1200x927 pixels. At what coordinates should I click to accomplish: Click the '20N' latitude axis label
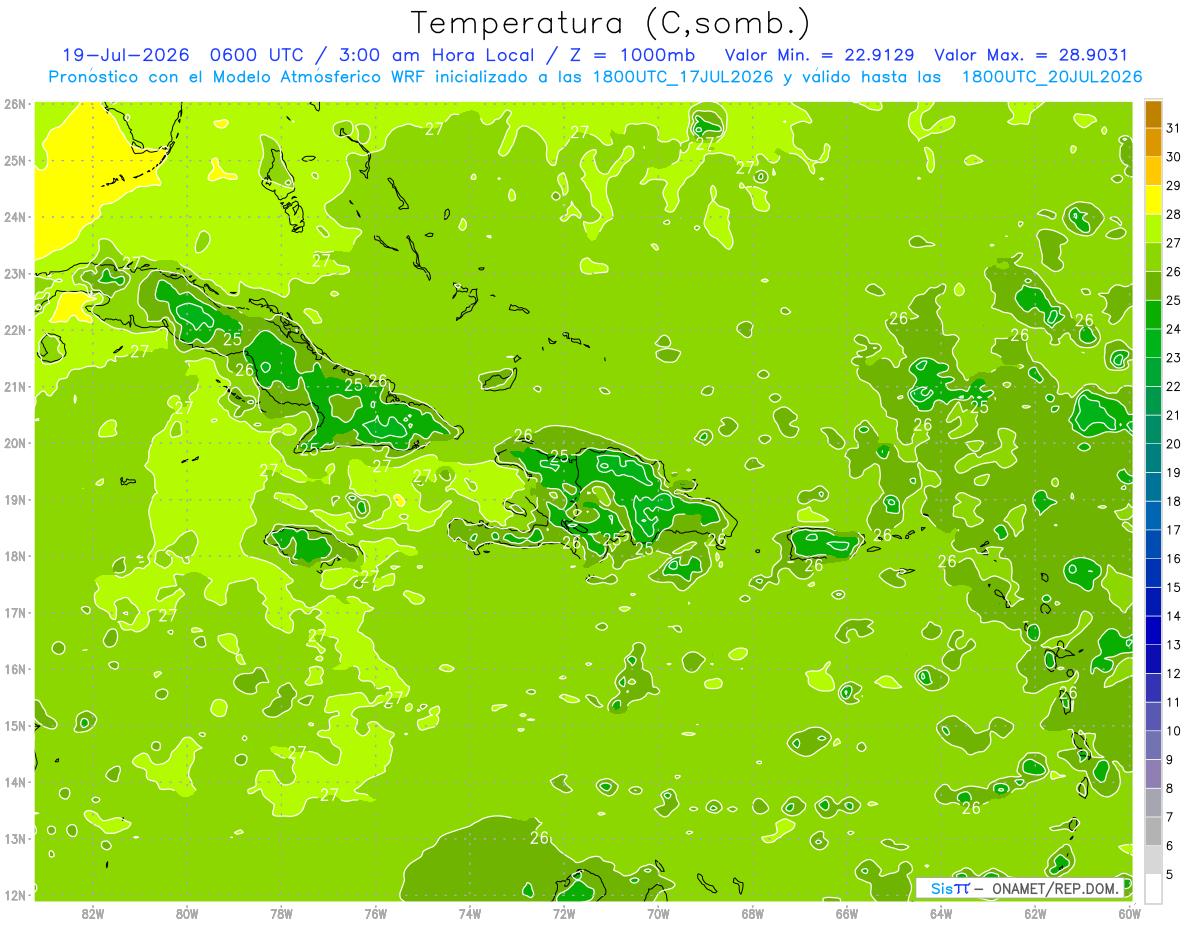15,443
